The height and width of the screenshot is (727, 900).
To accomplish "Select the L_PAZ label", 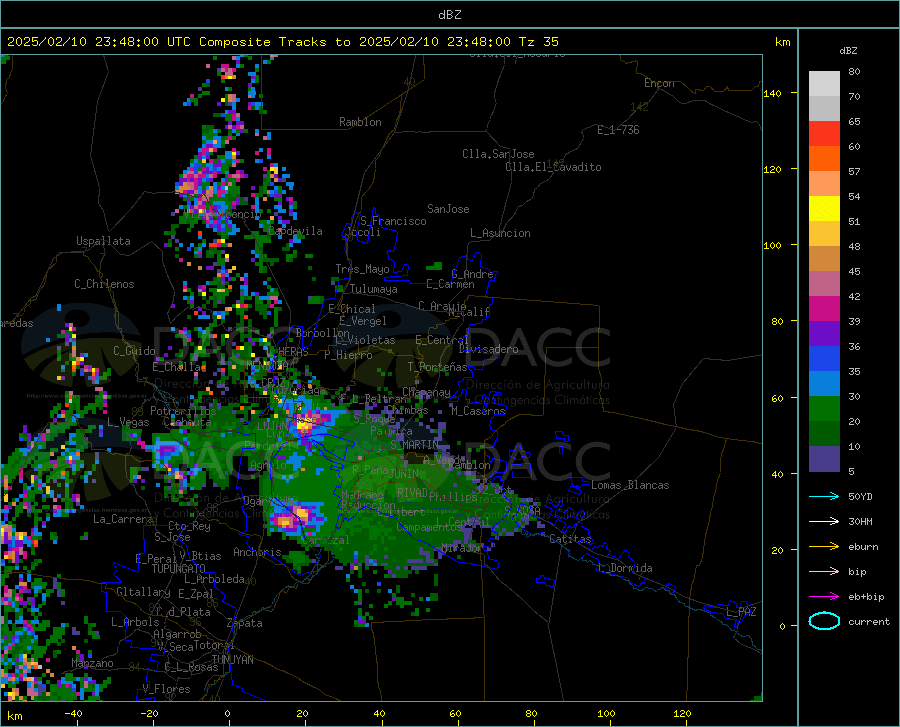I will pos(741,612).
